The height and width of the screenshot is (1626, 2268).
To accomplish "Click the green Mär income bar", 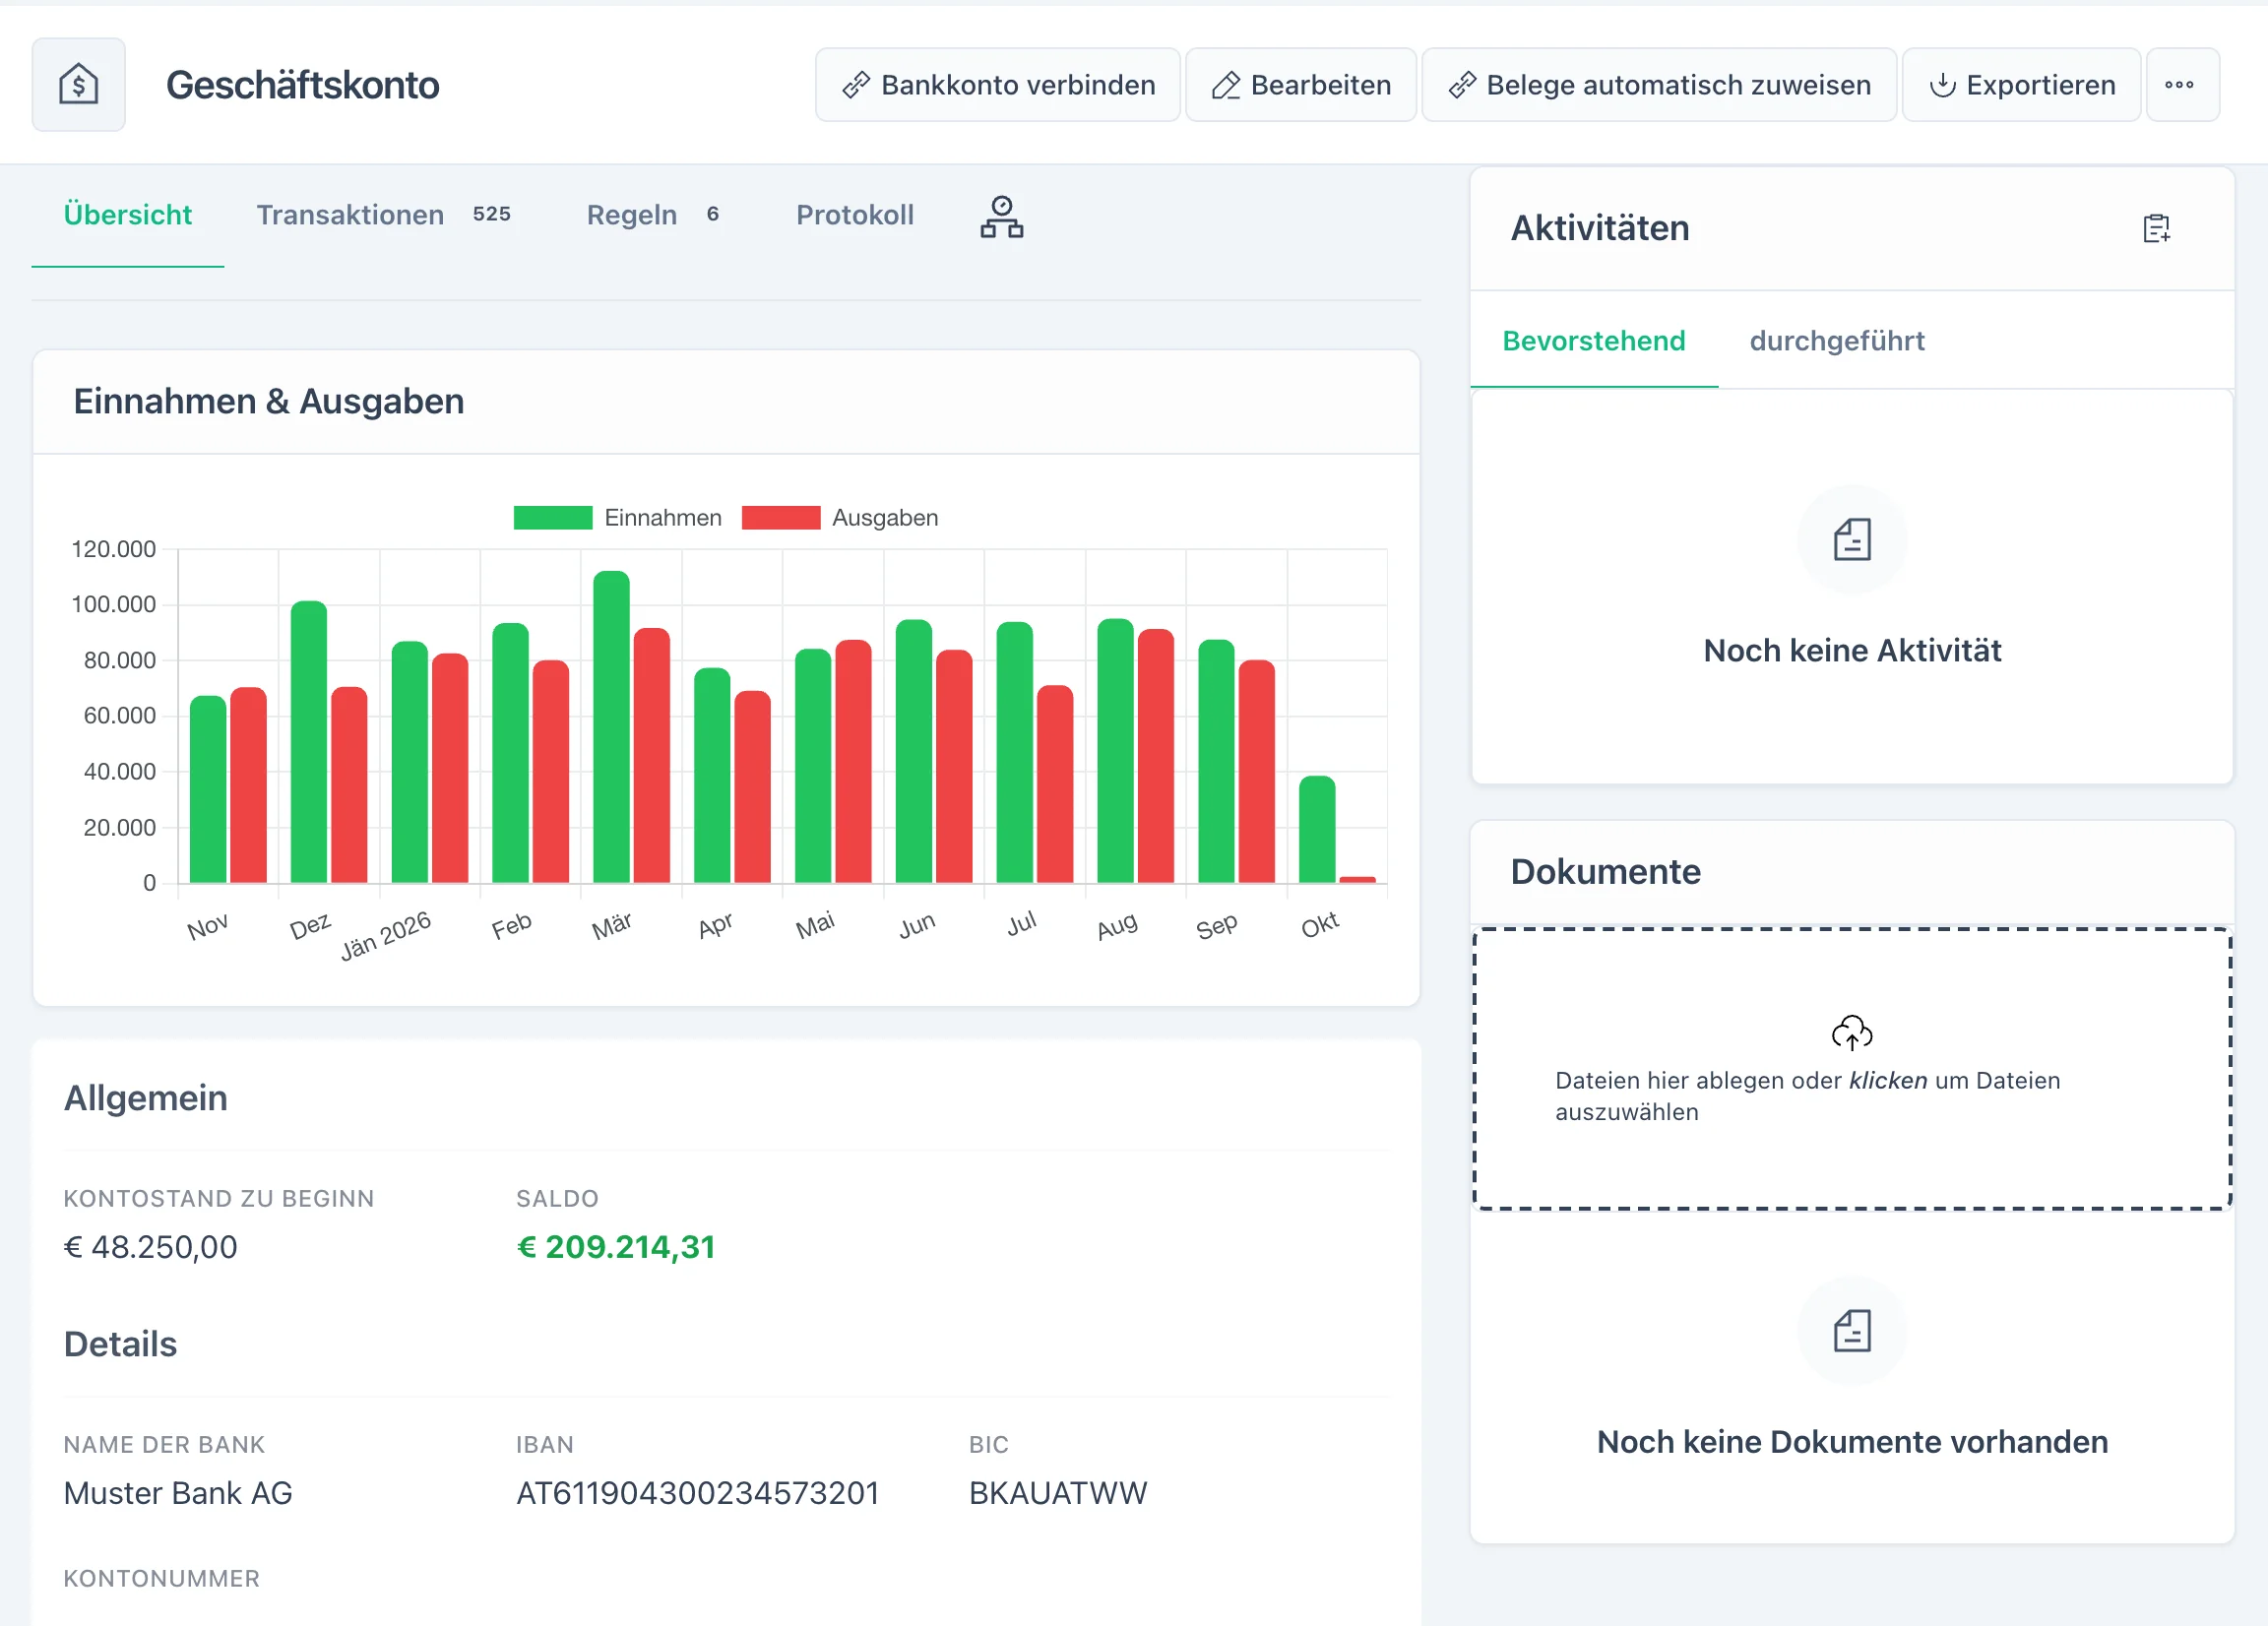I will click(x=611, y=727).
